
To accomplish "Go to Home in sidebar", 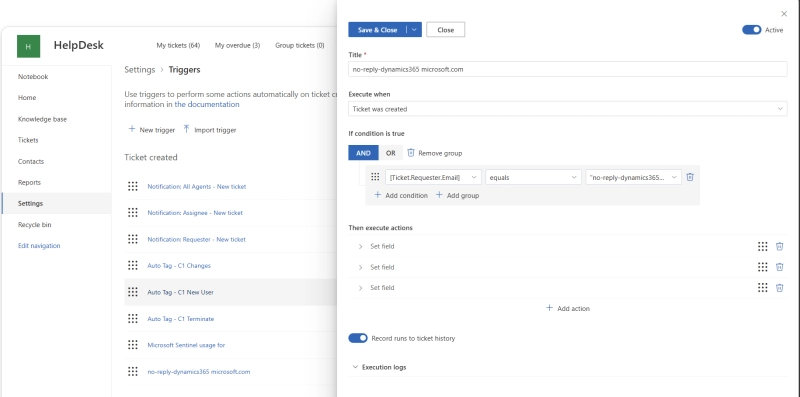I will pyautogui.click(x=27, y=97).
